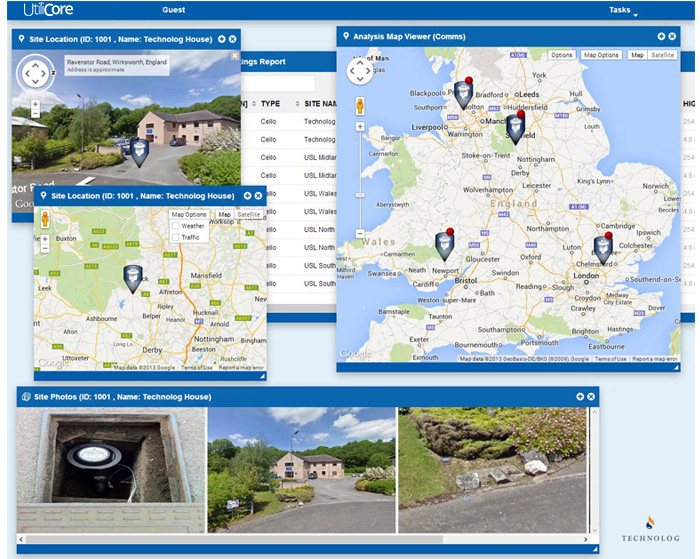Select Pegman in the Site Location map
700x559 pixels.
(45, 219)
